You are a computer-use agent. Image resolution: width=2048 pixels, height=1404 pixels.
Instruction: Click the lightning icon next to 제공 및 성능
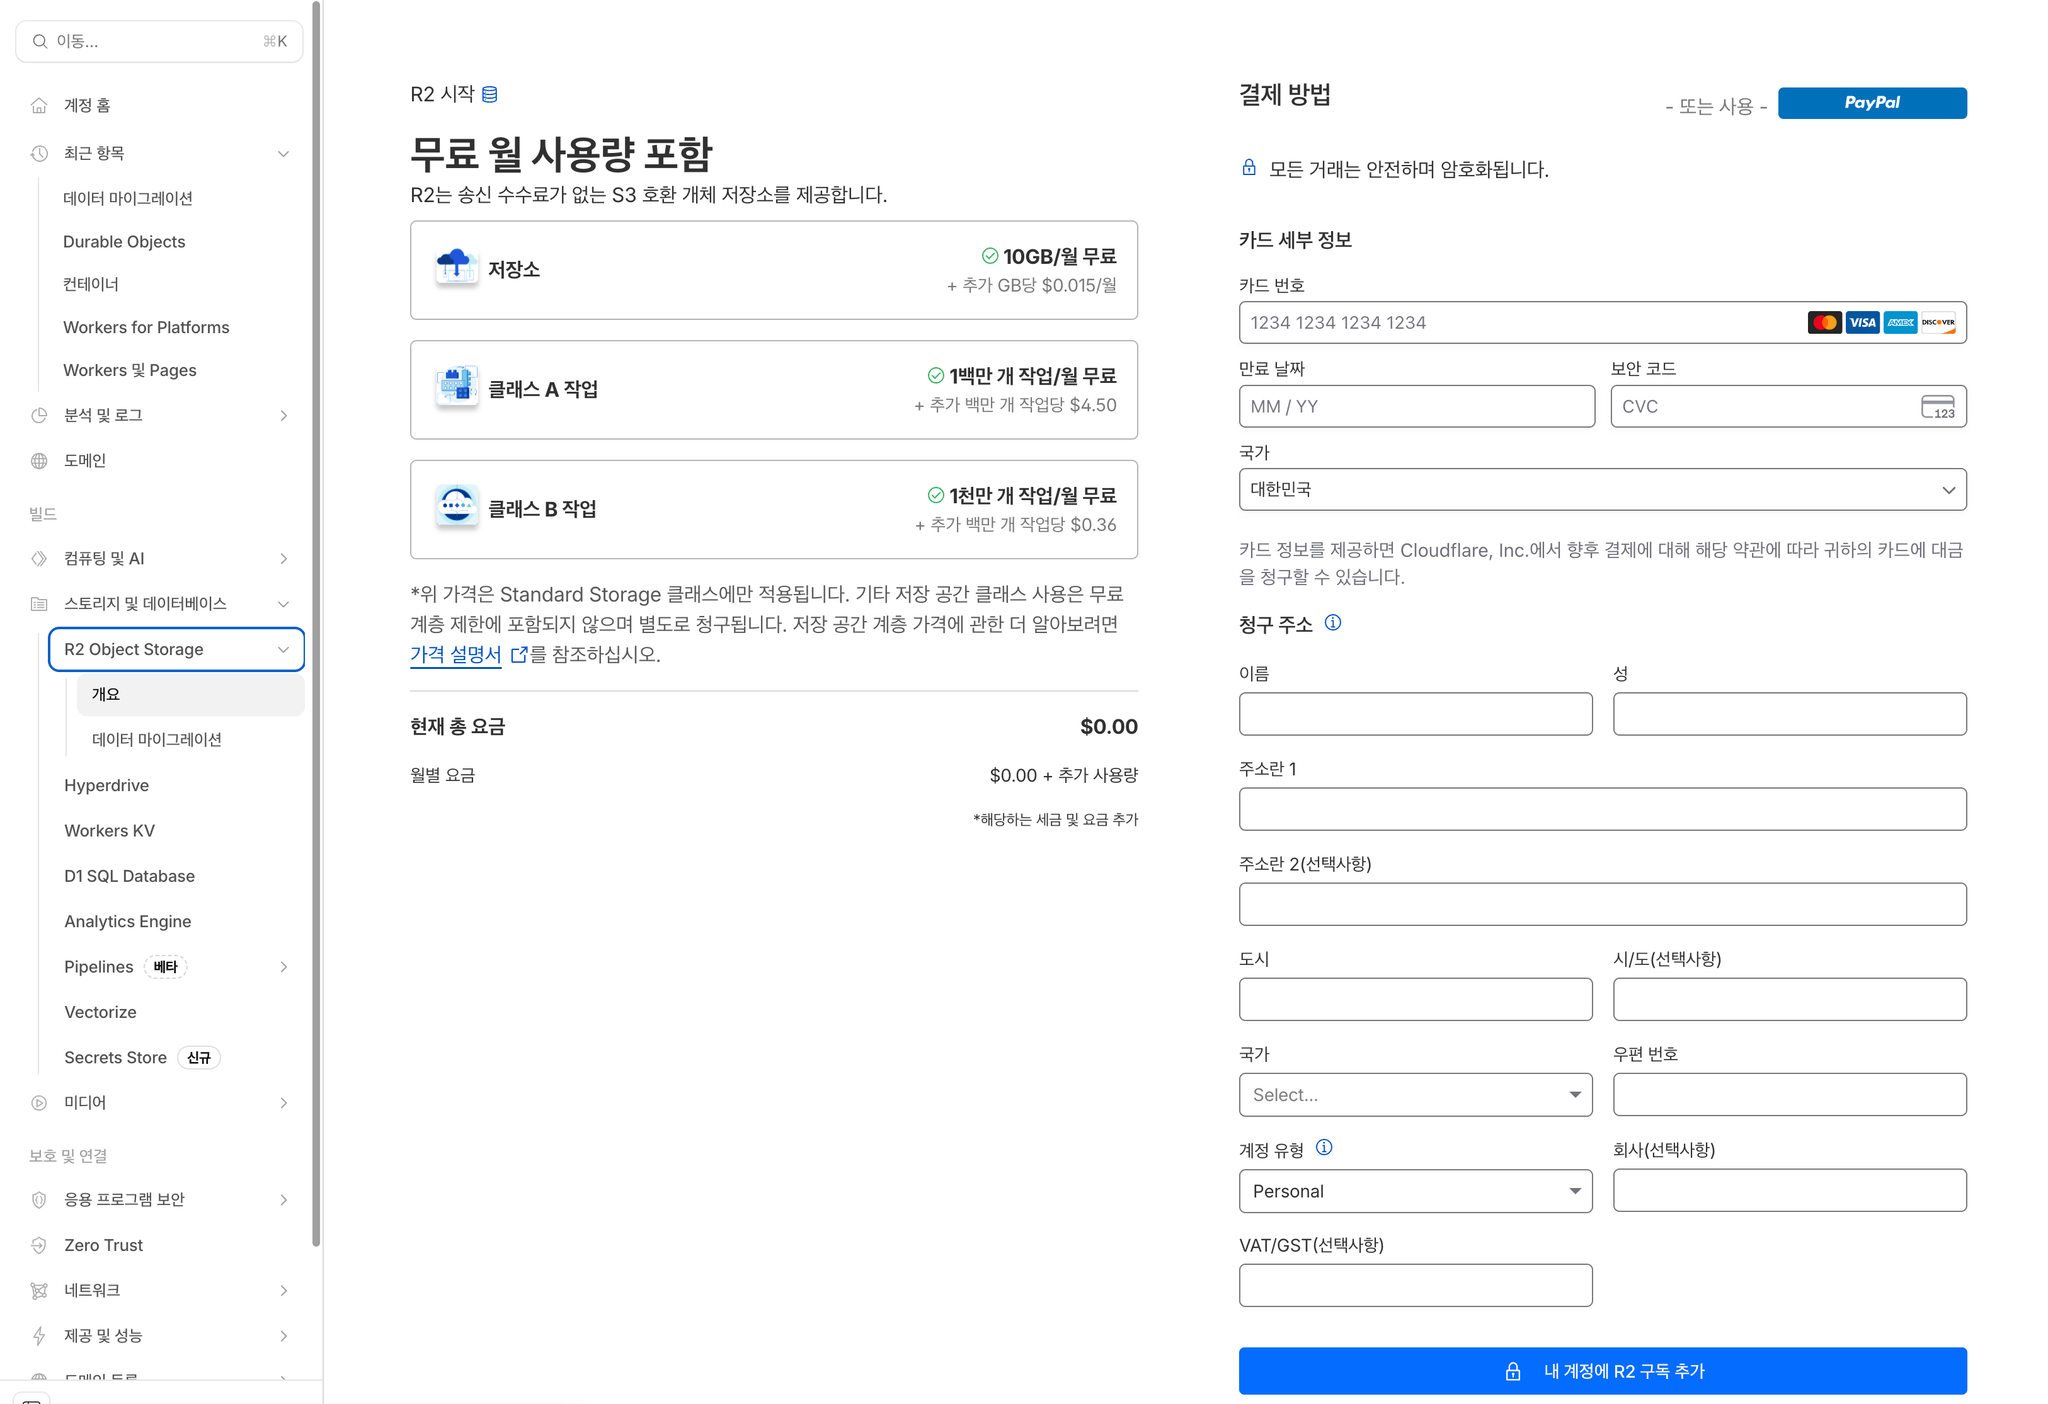tap(38, 1335)
